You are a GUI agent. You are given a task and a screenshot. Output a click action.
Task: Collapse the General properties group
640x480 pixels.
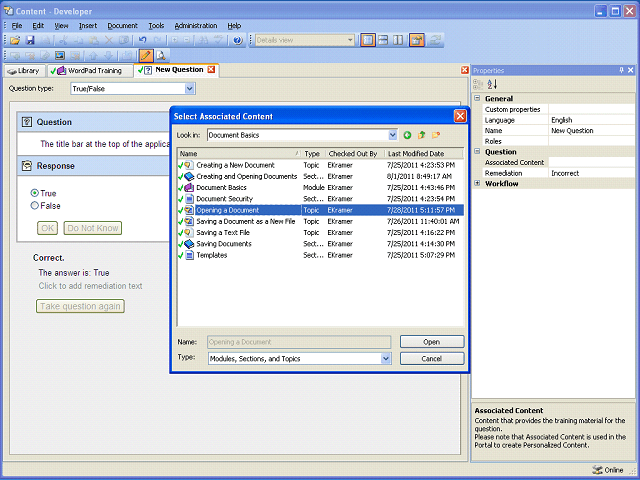[x=477, y=98]
